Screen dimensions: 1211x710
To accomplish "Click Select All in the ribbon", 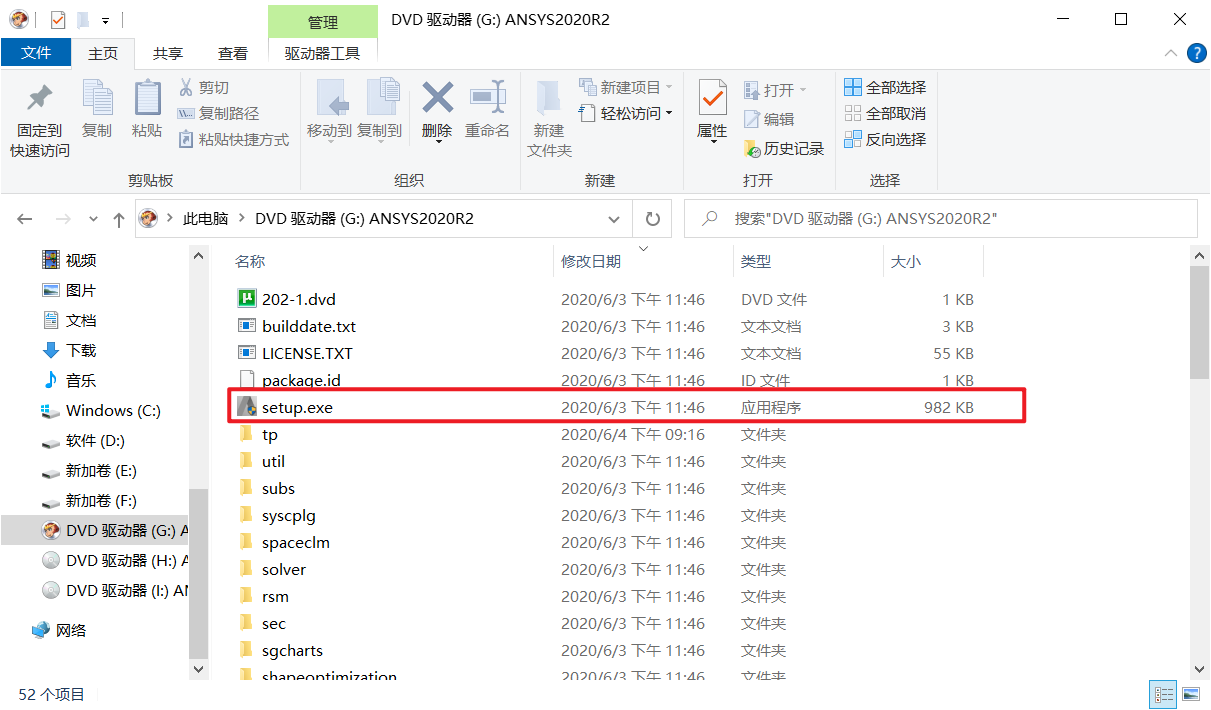I will pyautogui.click(x=885, y=88).
